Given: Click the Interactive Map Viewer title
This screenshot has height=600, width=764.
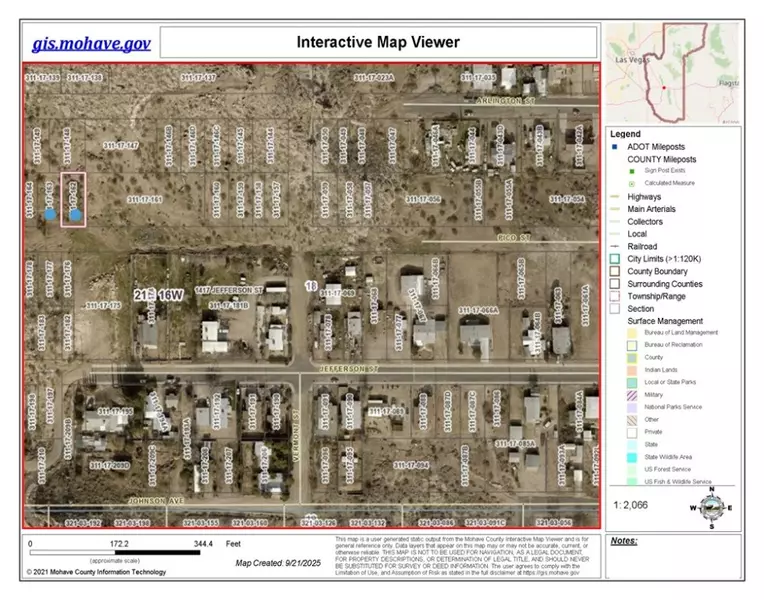Looking at the screenshot, I should (378, 42).
